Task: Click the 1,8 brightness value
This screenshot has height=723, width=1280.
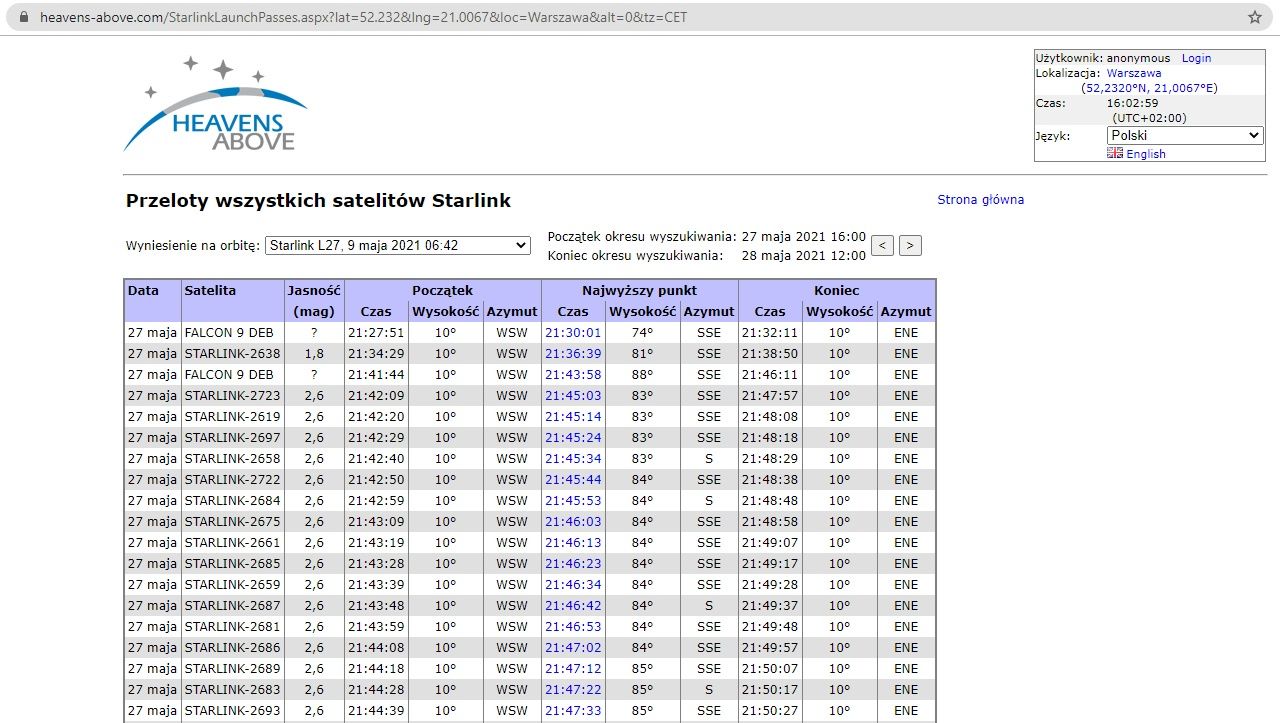Action: tap(314, 354)
